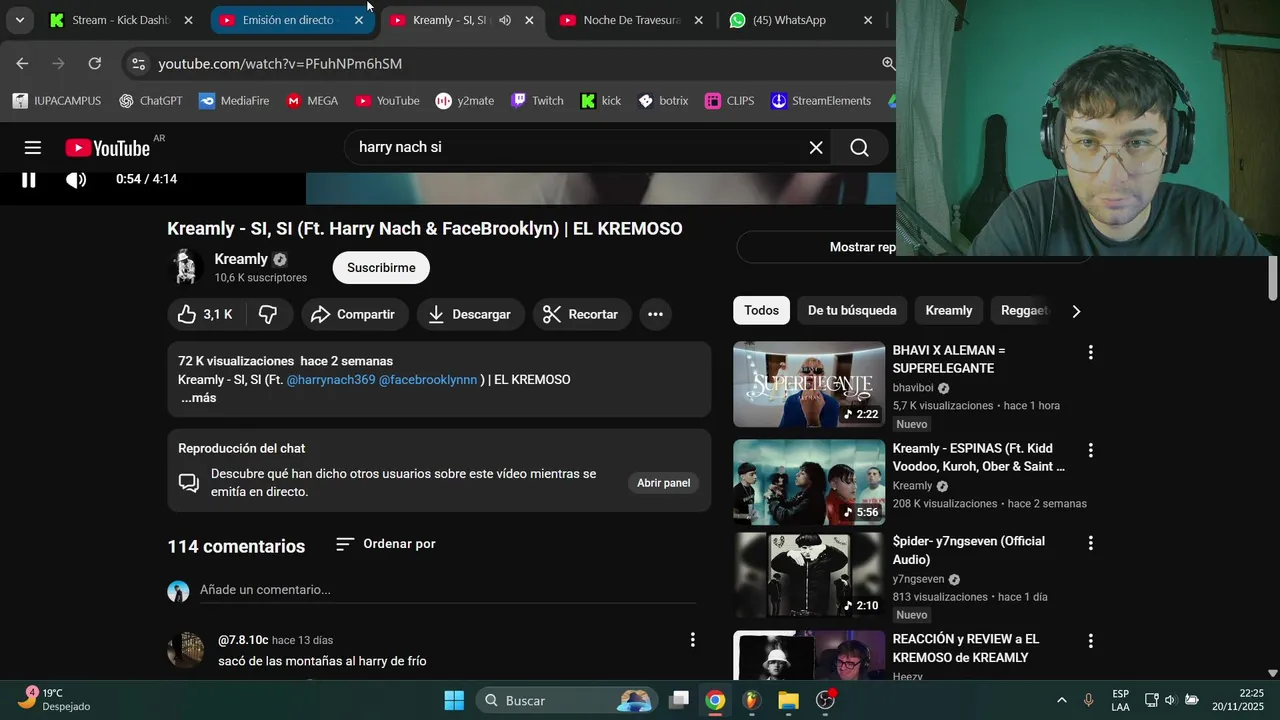The width and height of the screenshot is (1280, 720).
Task: Open the Ordenar por sort dropdown
Action: (x=386, y=544)
